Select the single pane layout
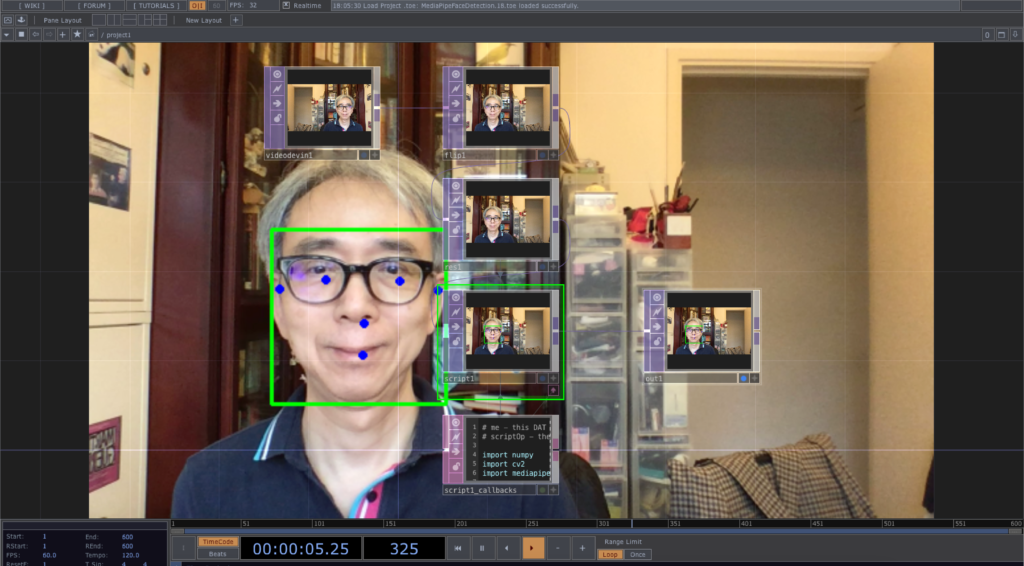 (99, 20)
